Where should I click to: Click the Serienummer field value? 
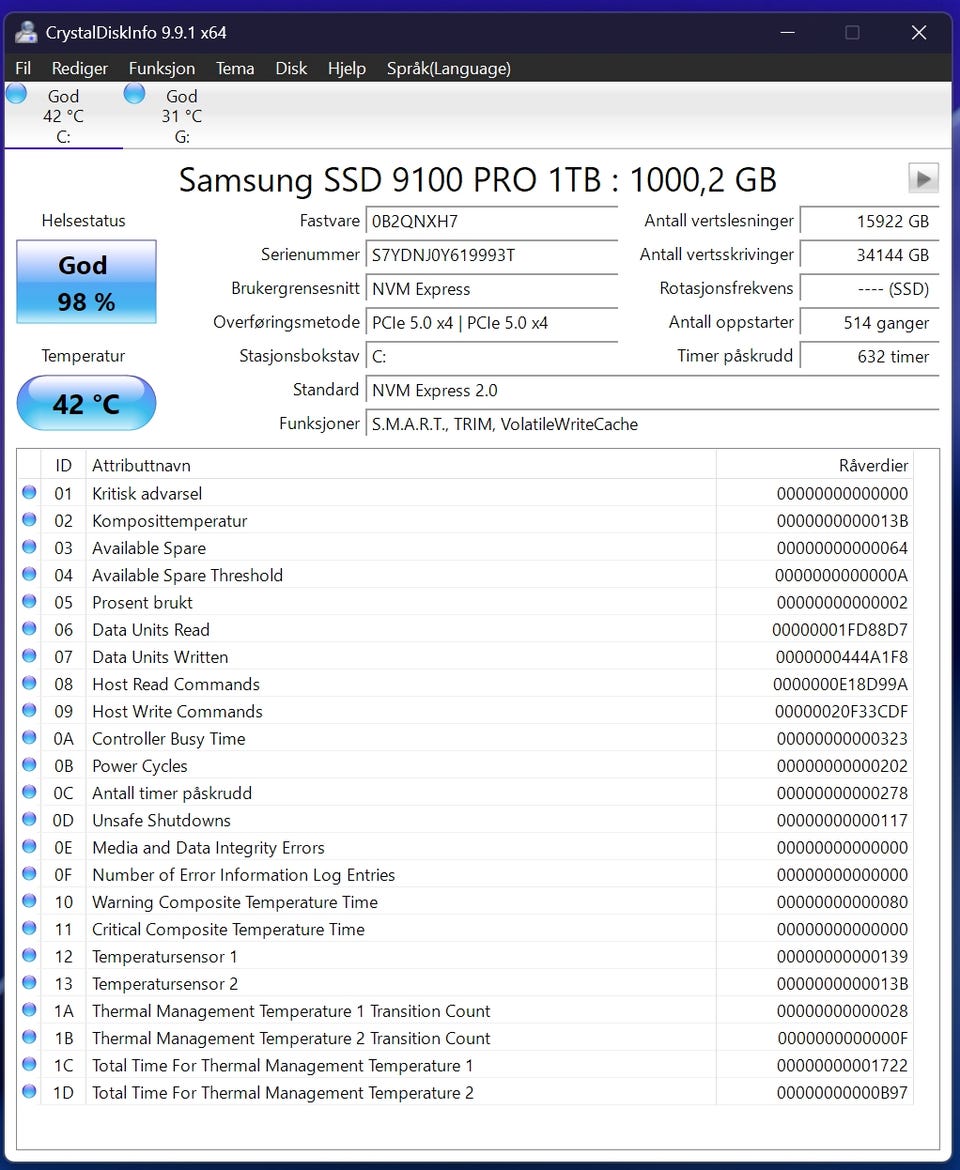tap(492, 254)
